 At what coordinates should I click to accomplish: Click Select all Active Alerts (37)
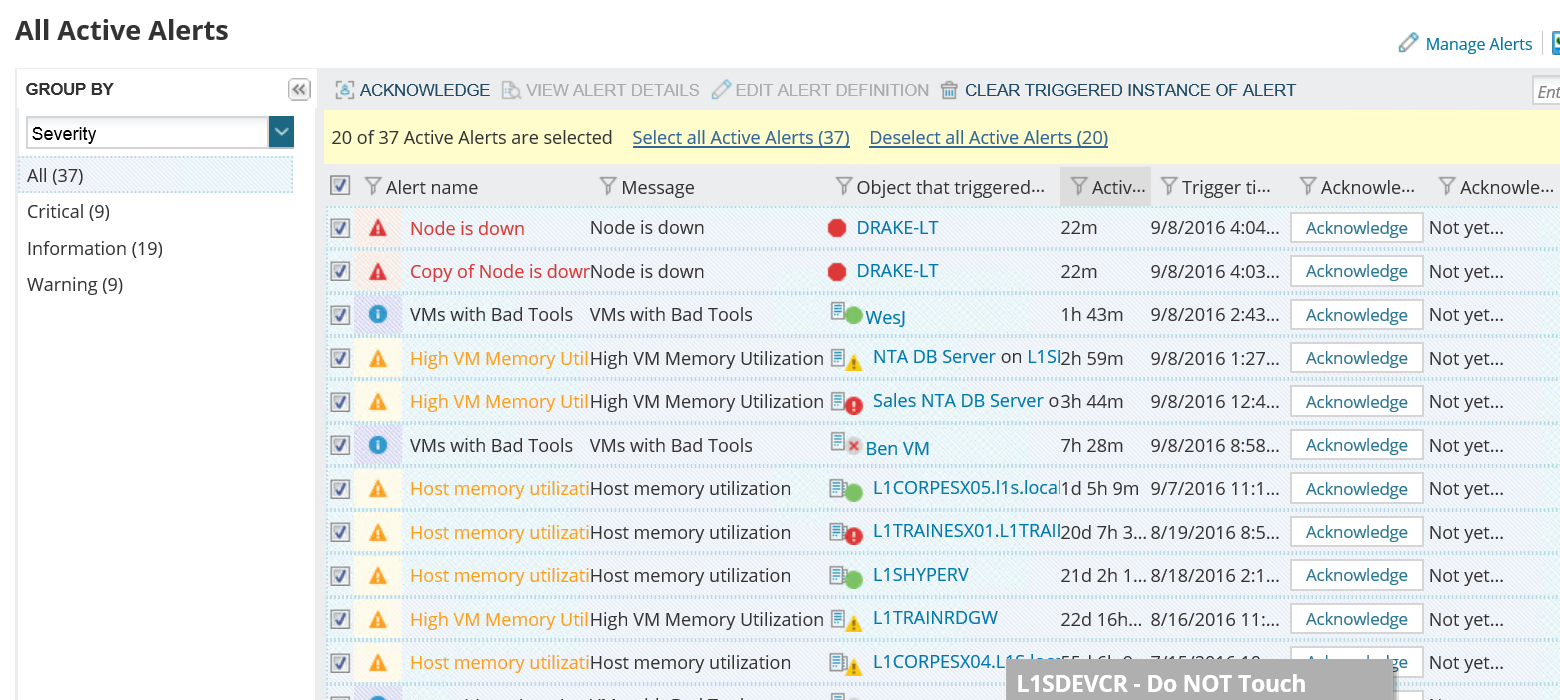[741, 138]
